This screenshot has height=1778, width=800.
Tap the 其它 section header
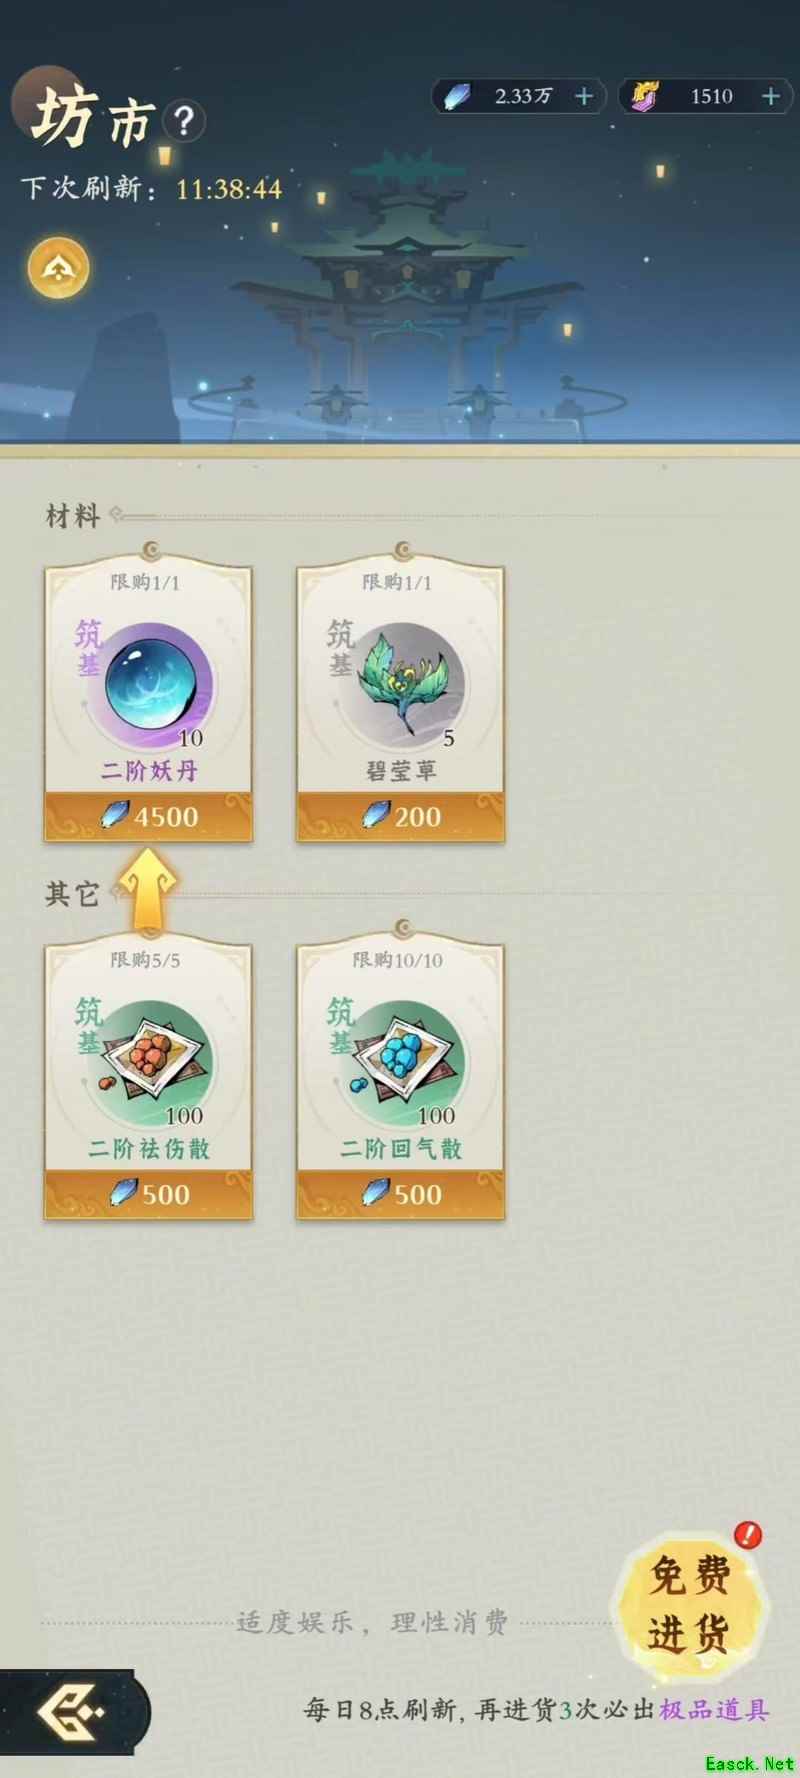pyautogui.click(x=71, y=893)
